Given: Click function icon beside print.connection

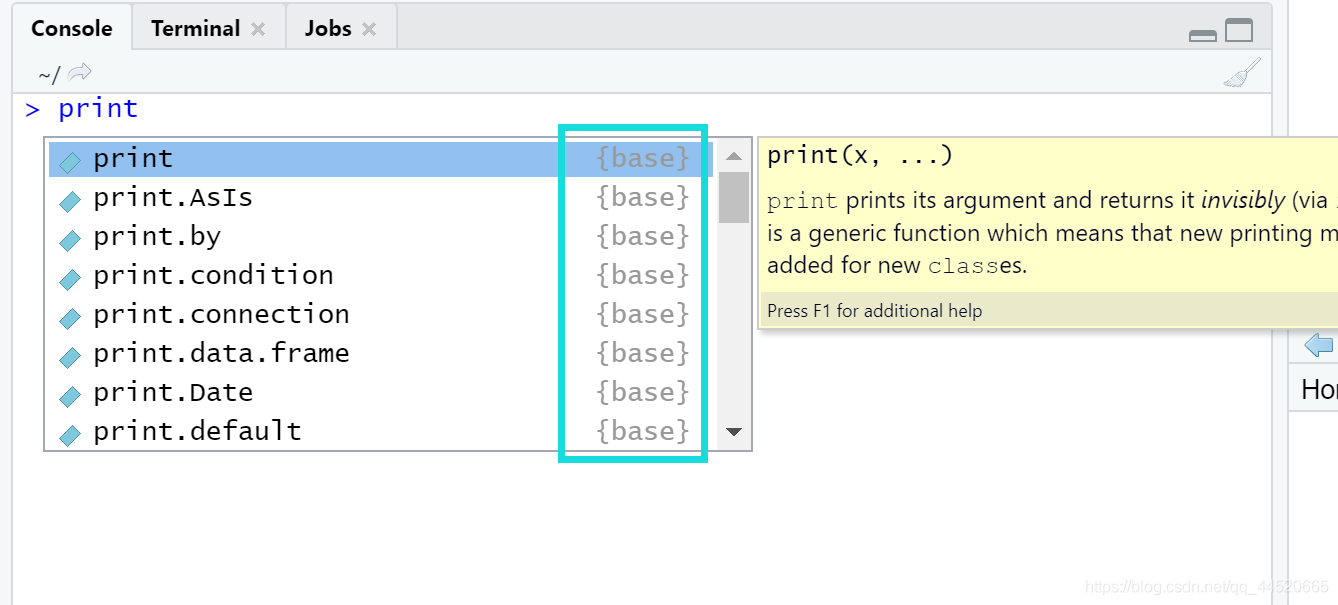Looking at the screenshot, I should [x=70, y=318].
